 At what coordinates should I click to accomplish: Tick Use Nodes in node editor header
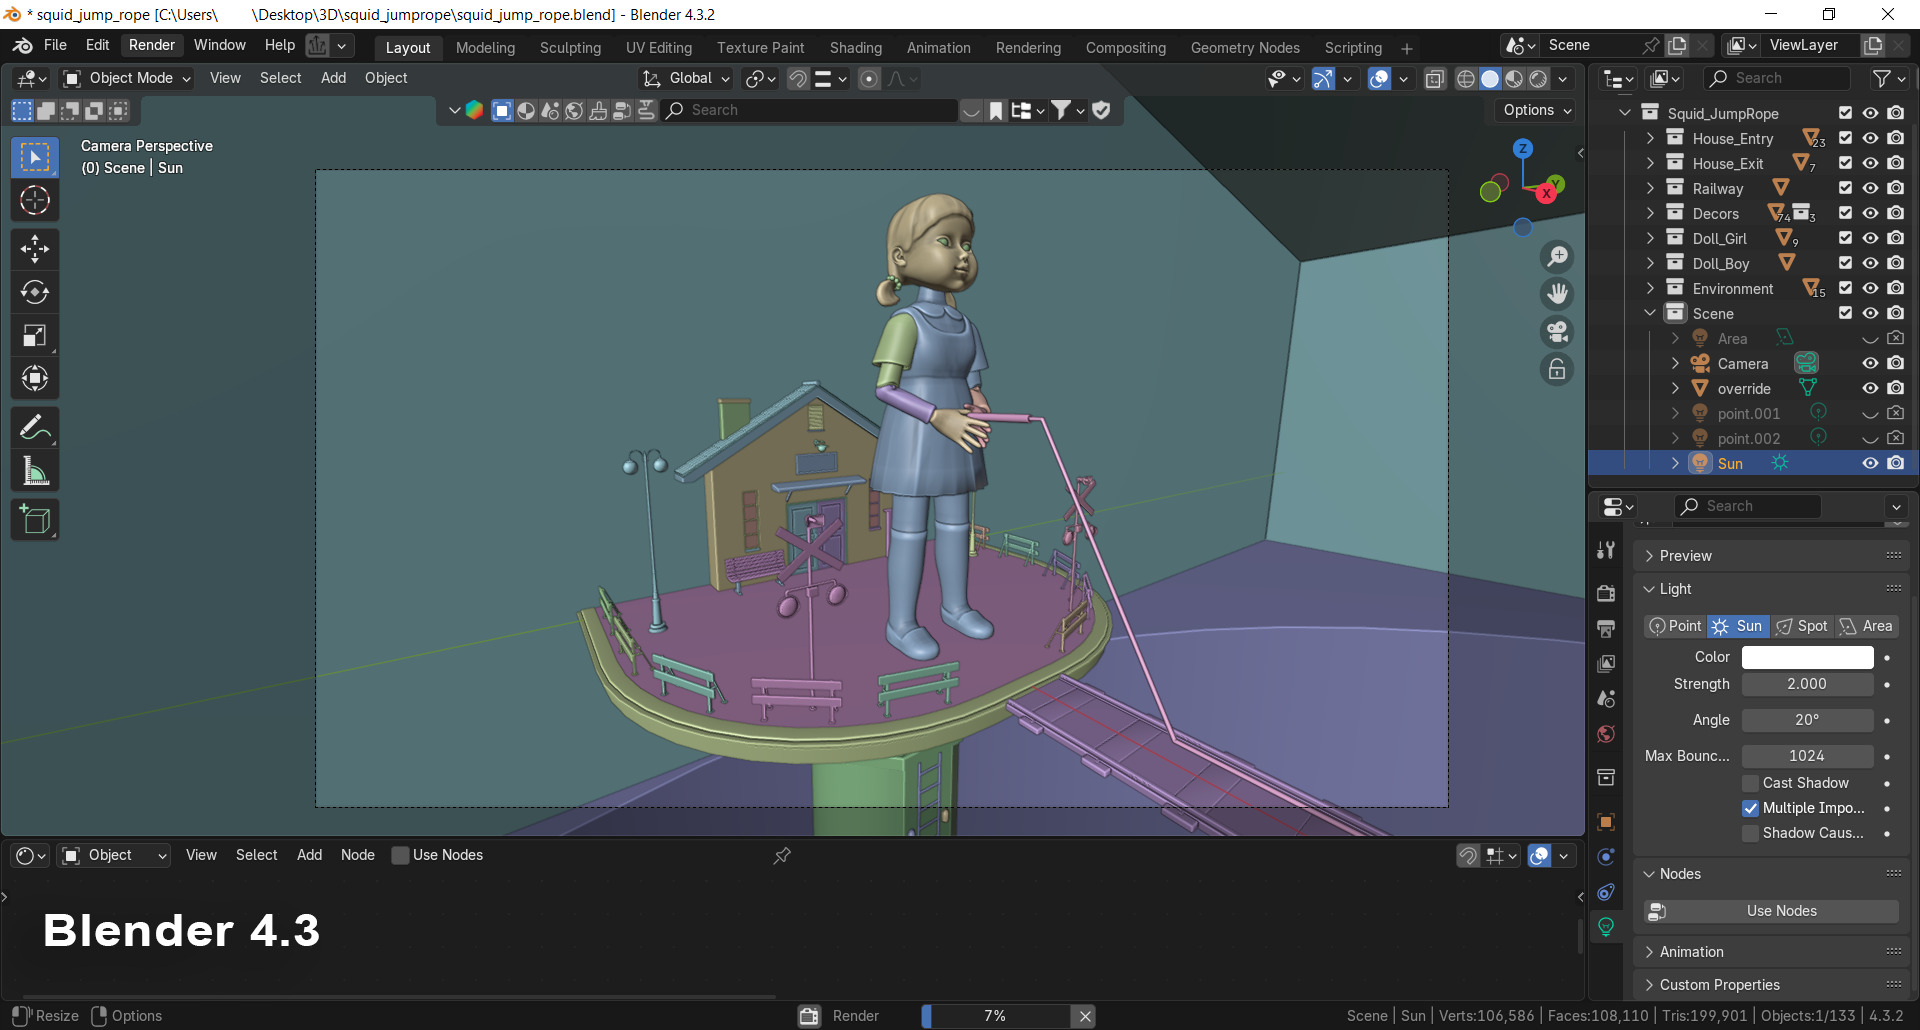[x=400, y=855]
